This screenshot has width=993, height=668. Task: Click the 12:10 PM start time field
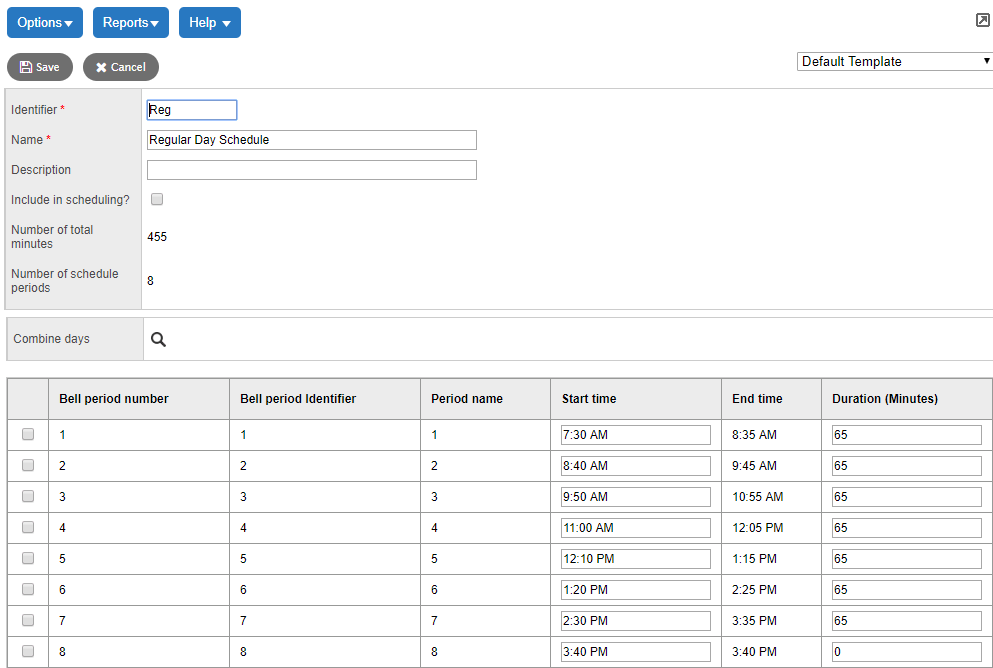pos(635,559)
